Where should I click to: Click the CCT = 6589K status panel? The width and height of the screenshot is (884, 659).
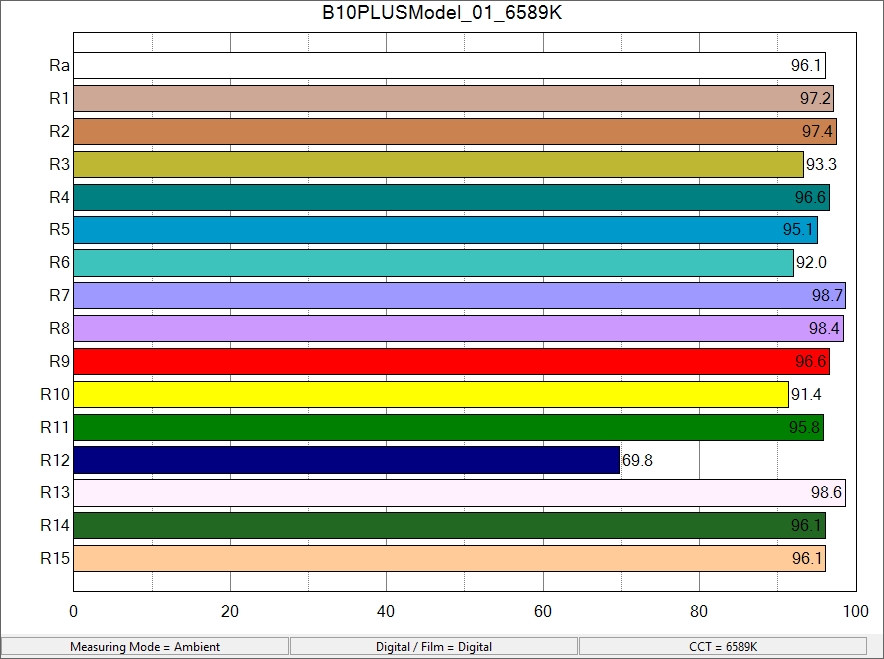723,647
